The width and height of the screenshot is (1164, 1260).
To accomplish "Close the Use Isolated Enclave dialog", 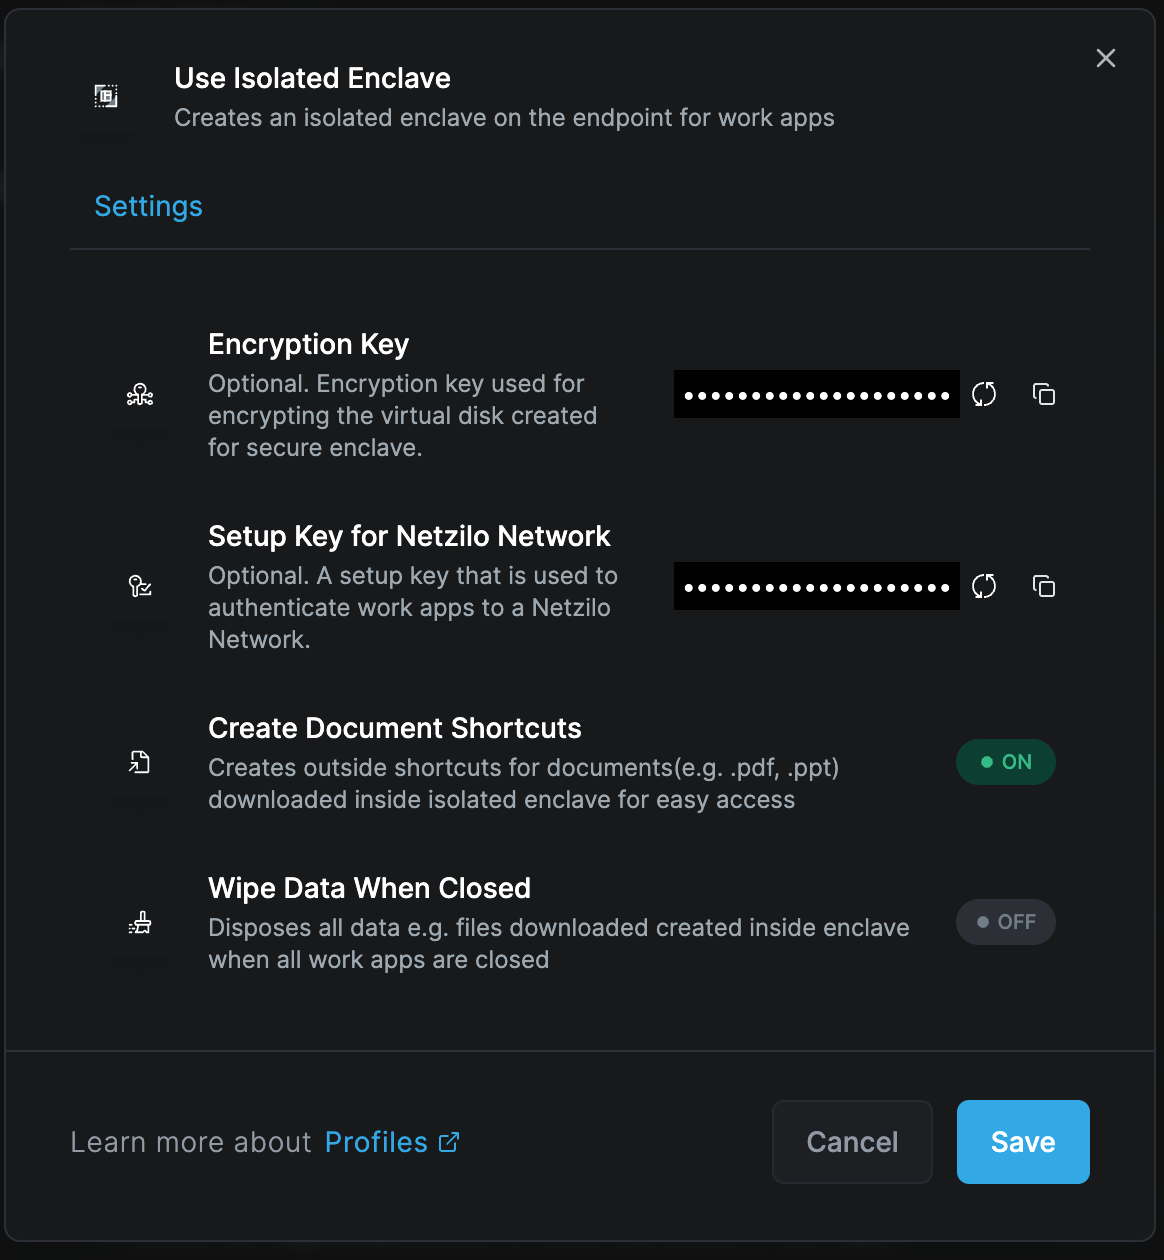I will (1106, 58).
